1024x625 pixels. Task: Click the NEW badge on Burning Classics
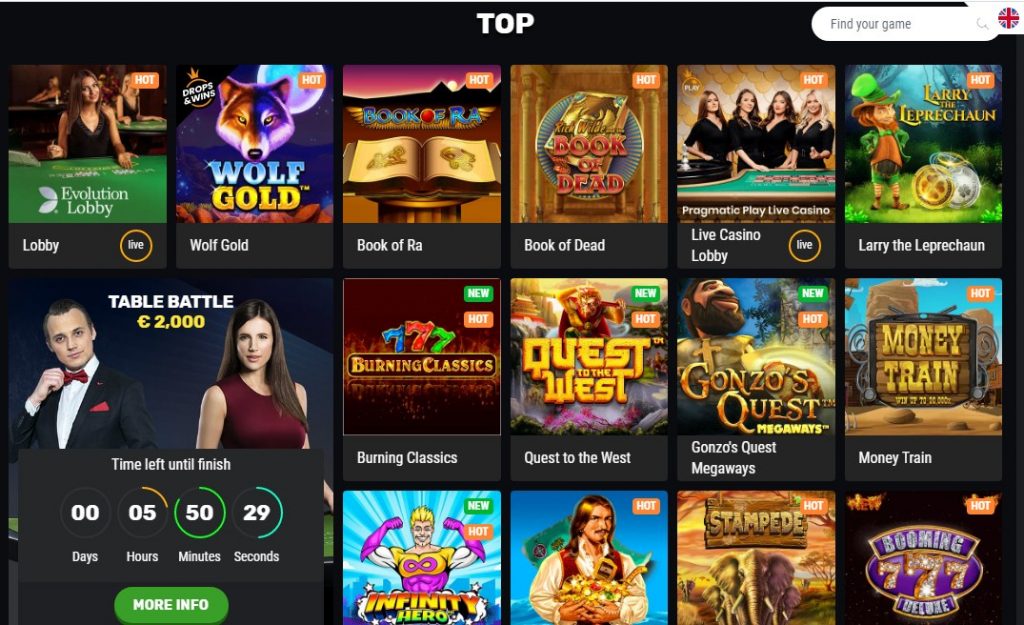coord(478,293)
